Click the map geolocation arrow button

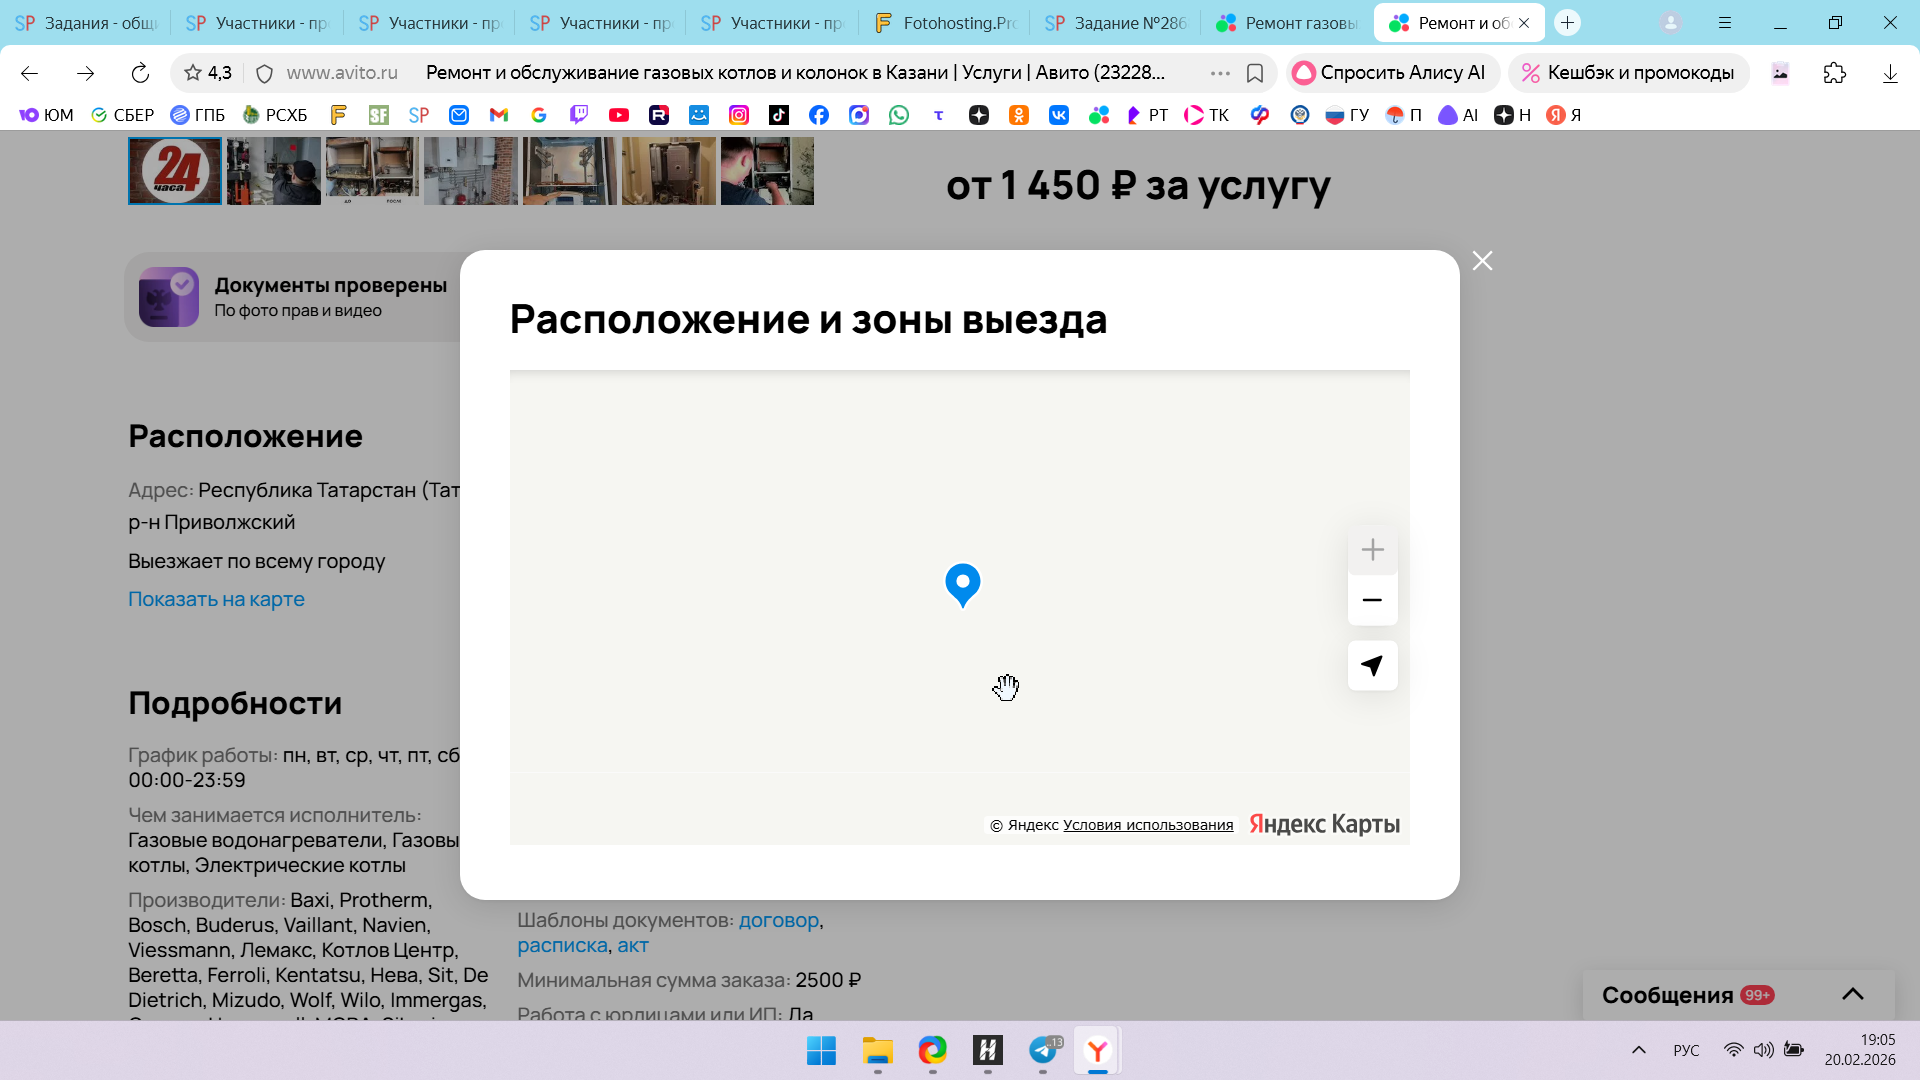(x=1372, y=666)
